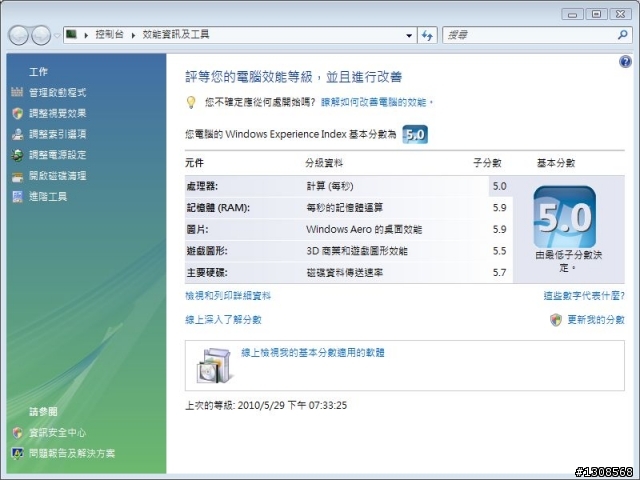Select the 處理器 row label
This screenshot has width=640, height=480.
pos(202,186)
